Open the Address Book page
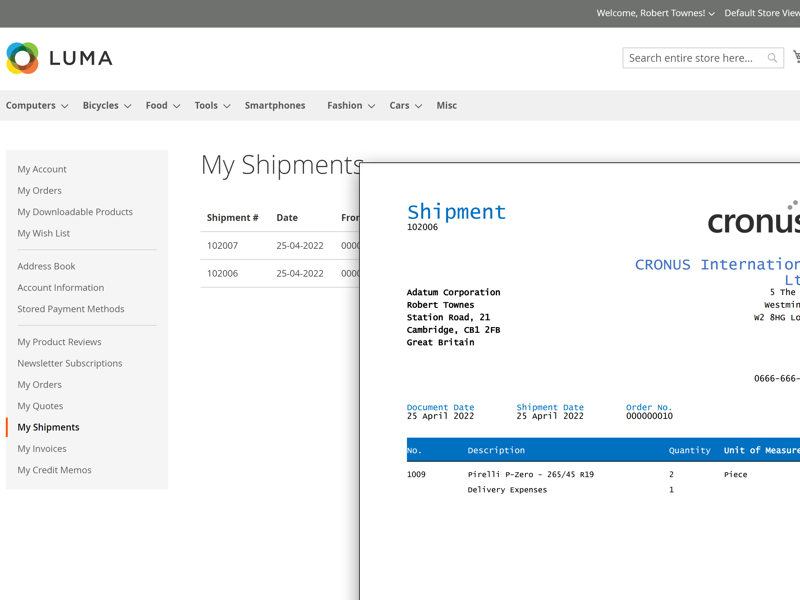The image size is (800, 600). [46, 266]
